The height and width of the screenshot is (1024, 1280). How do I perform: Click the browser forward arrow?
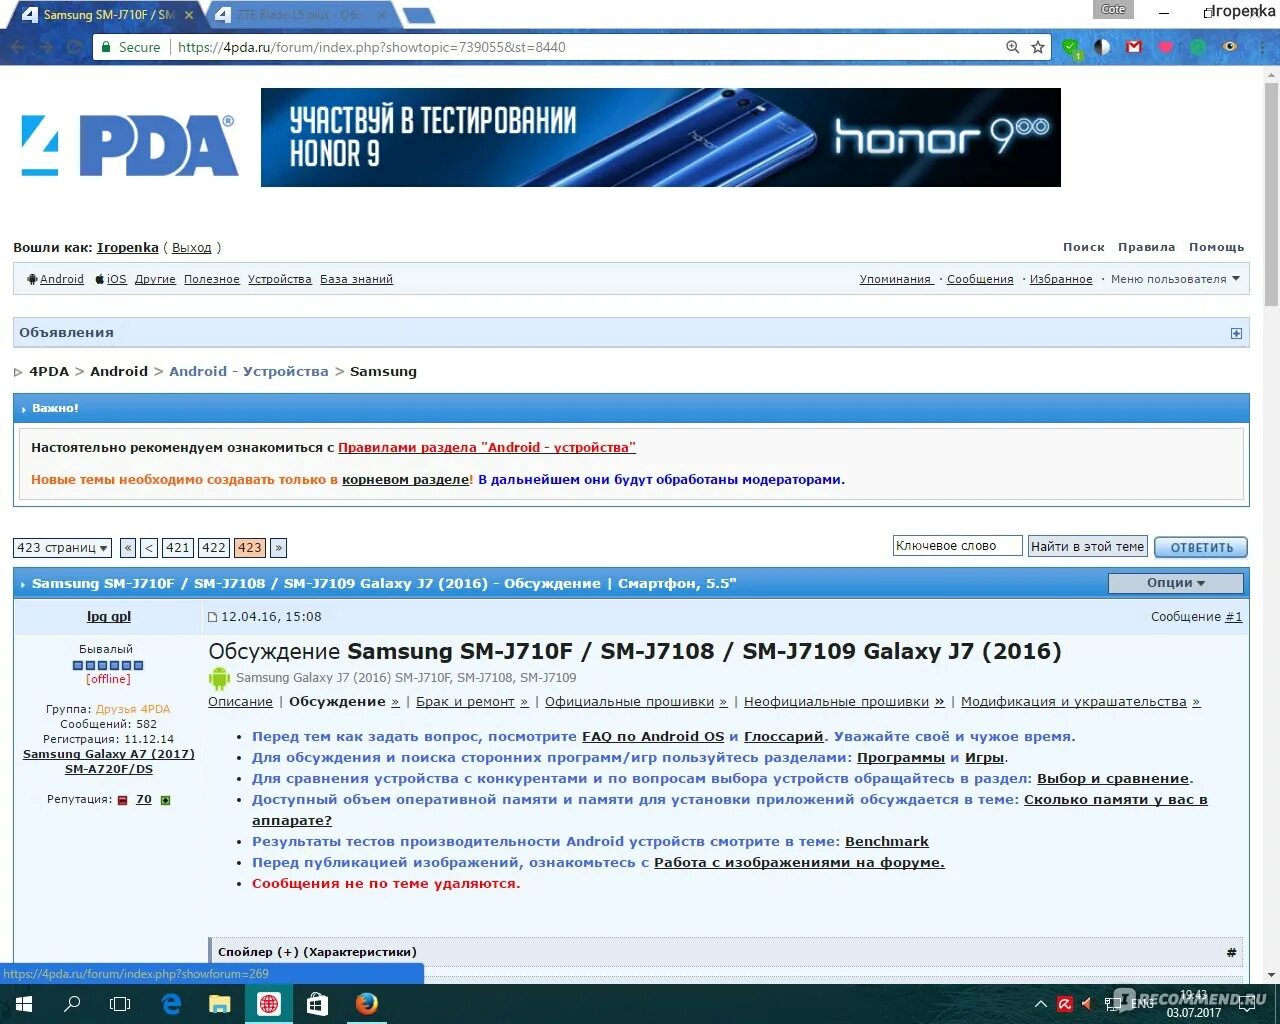[x=46, y=47]
